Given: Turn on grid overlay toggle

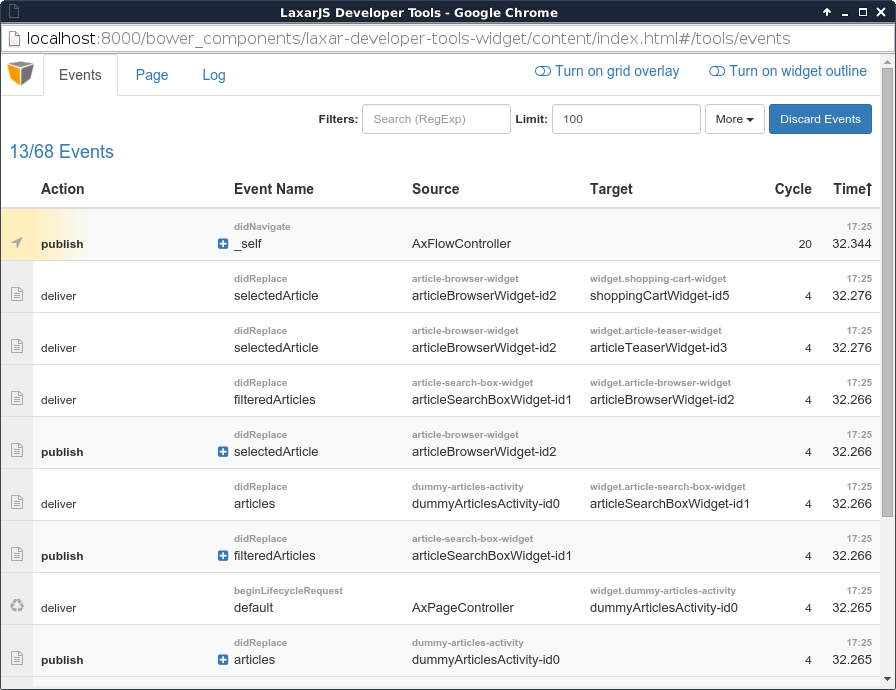Looking at the screenshot, I should 607,71.
